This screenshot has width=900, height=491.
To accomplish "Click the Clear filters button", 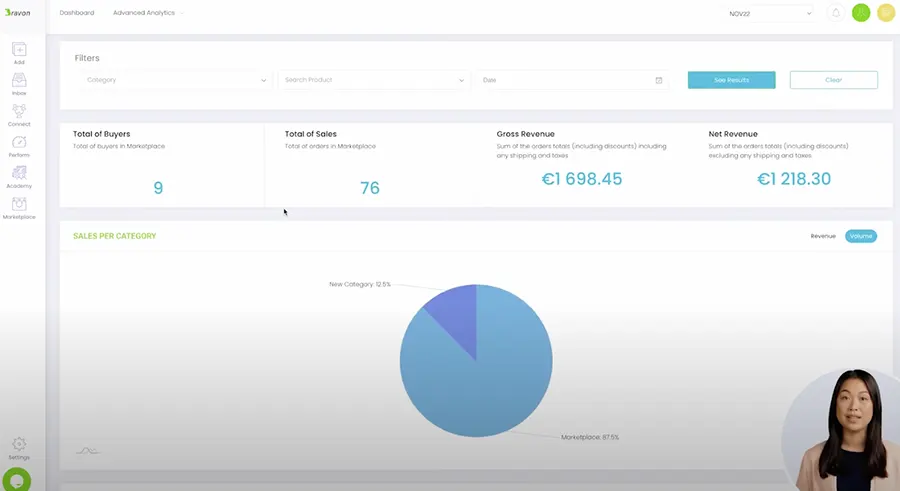I will (833, 80).
